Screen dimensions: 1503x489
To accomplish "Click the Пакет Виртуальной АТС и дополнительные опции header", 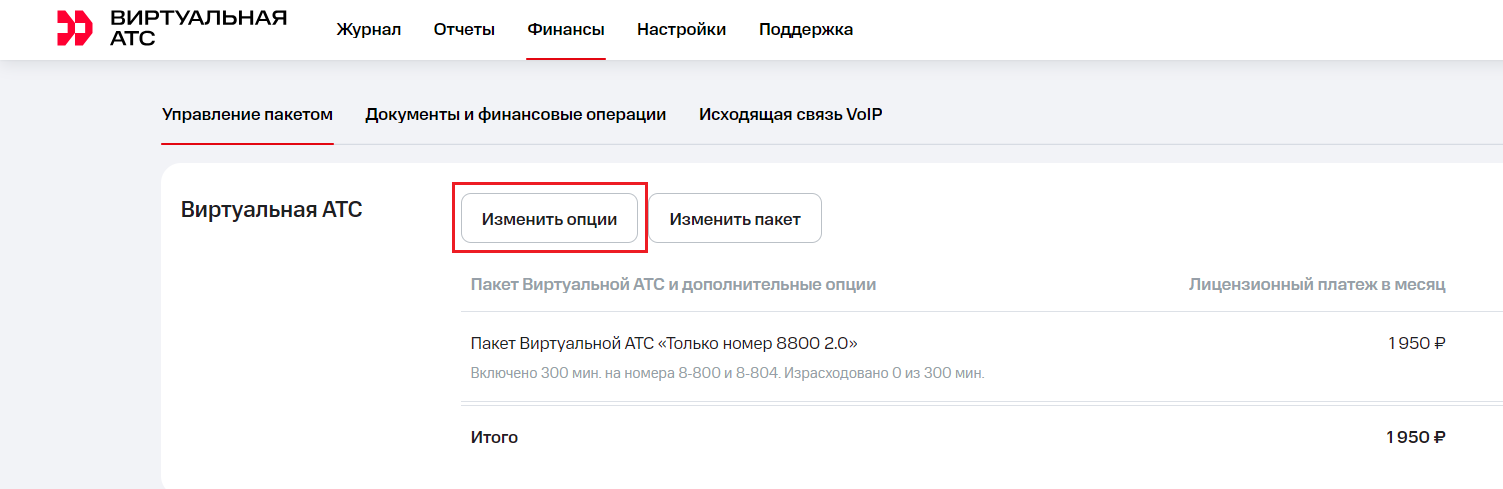I will [x=673, y=285].
